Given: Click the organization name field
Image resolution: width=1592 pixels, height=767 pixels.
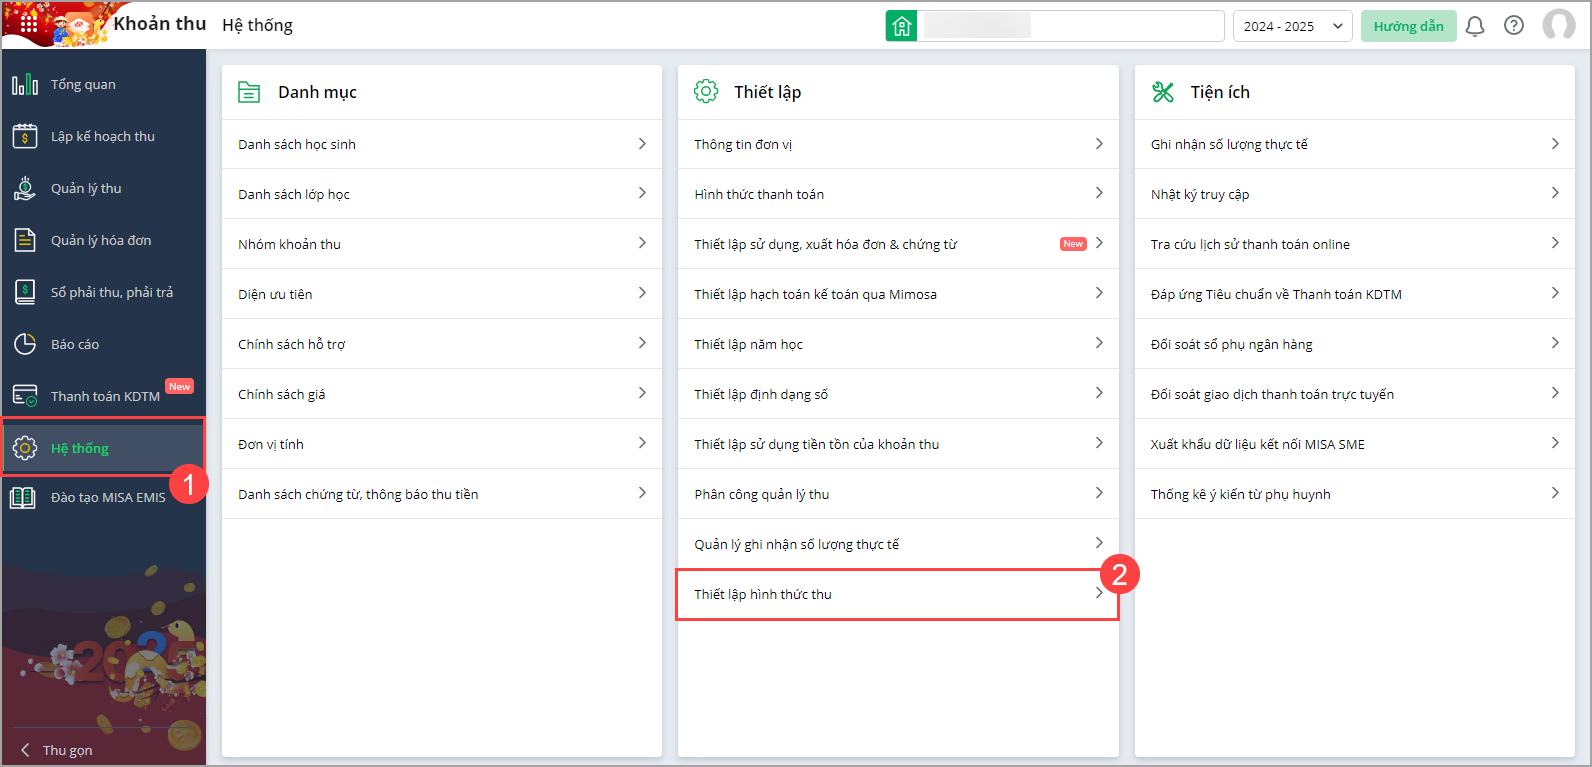Looking at the screenshot, I should [1070, 26].
